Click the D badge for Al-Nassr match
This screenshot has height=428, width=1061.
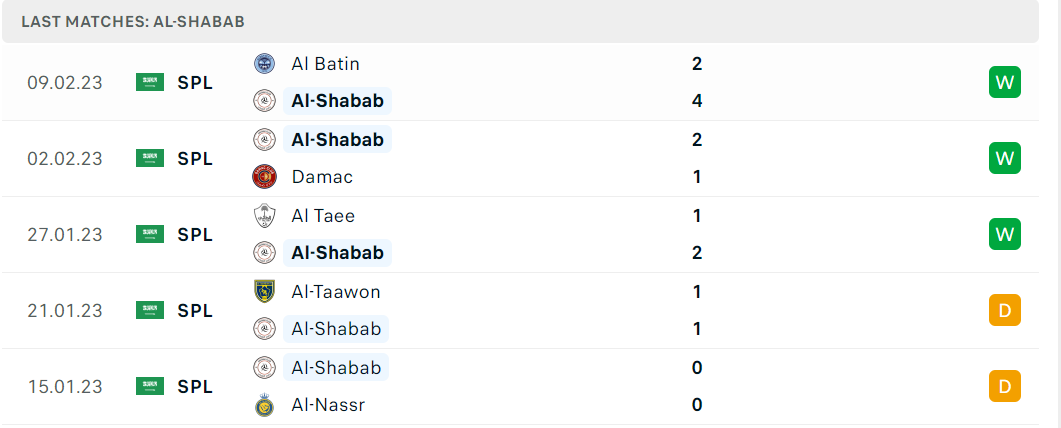[1005, 386]
